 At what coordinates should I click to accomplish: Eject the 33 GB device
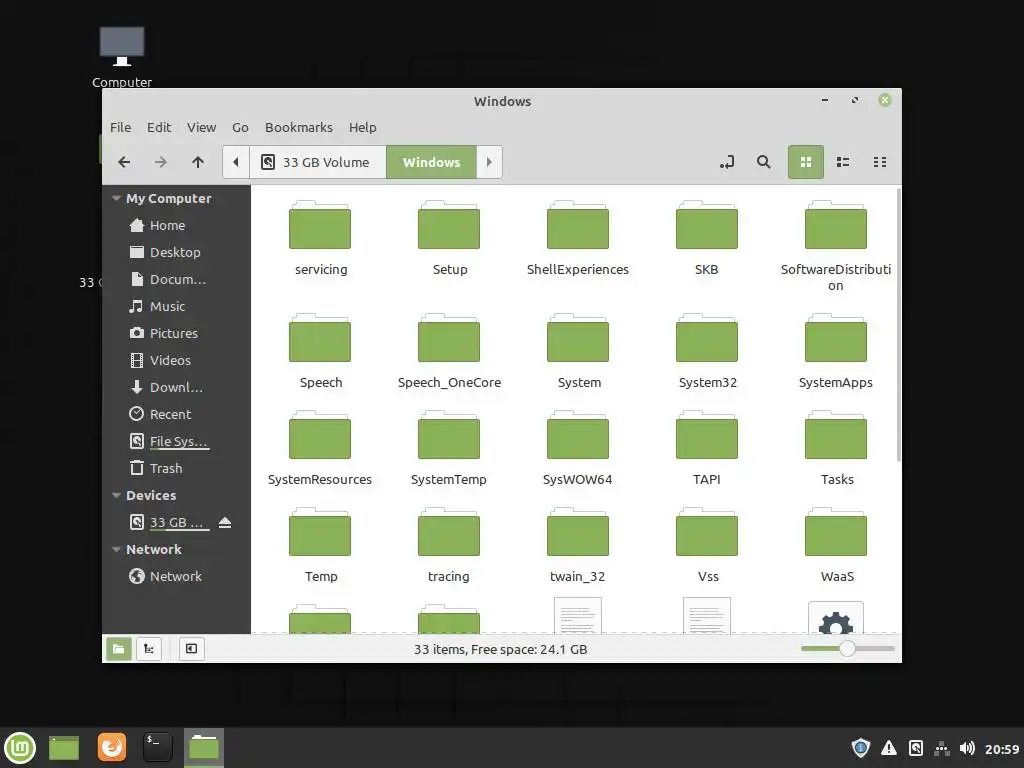point(225,522)
